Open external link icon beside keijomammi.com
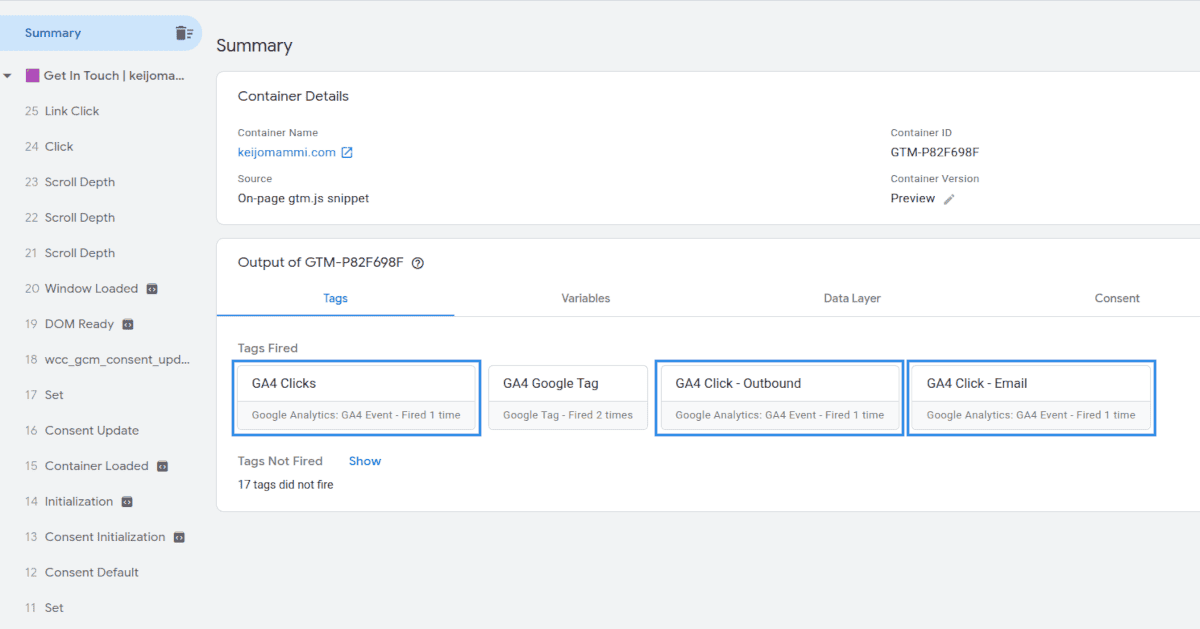Image resolution: width=1200 pixels, height=629 pixels. [x=347, y=153]
